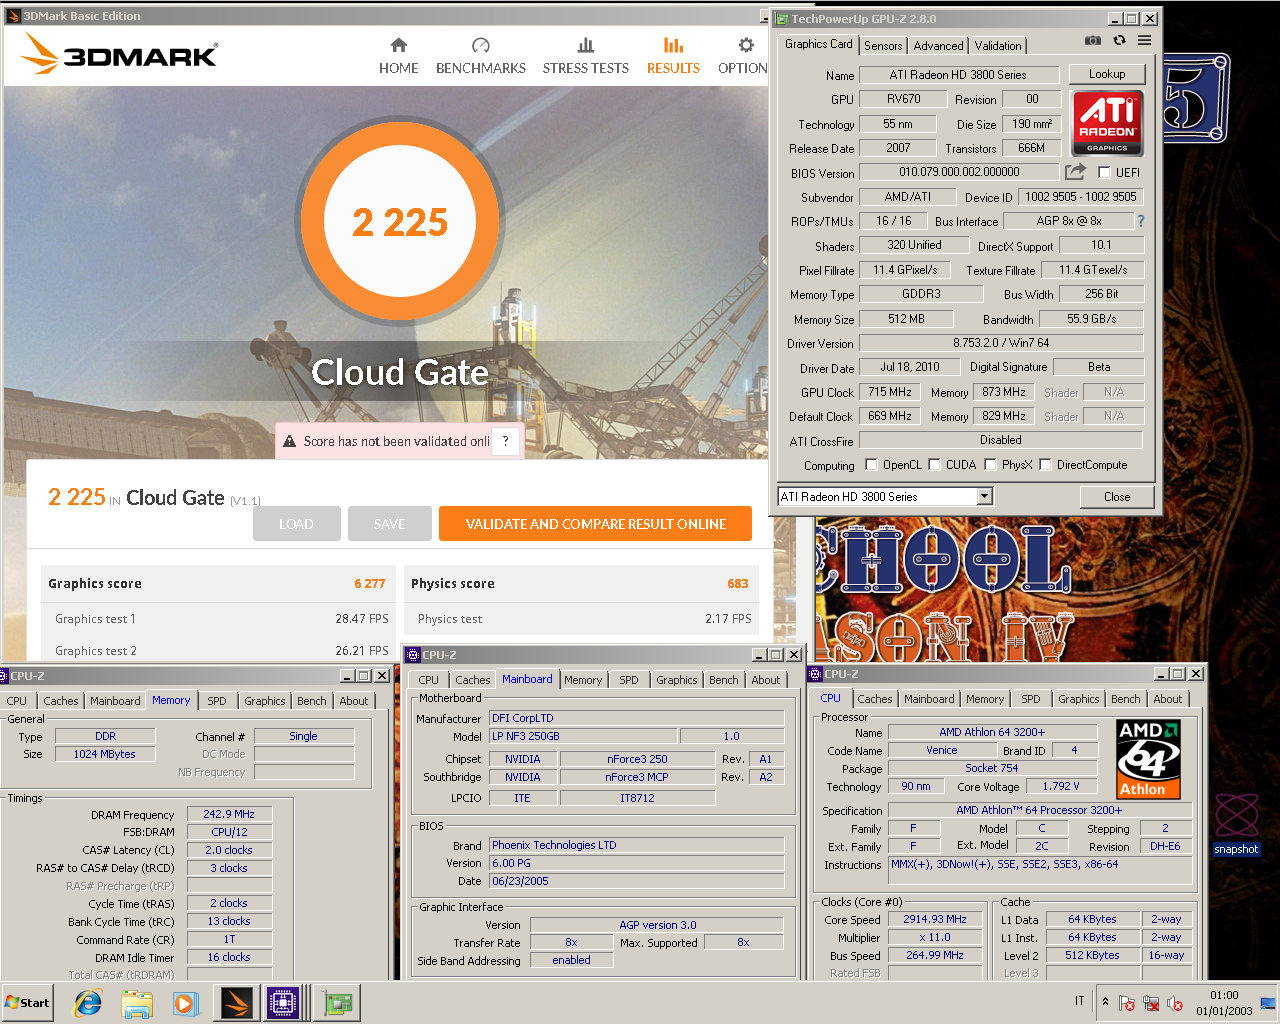The image size is (1280, 1024).
Task: Select the Graphics Card tab in GPU-Z
Action: tap(819, 44)
